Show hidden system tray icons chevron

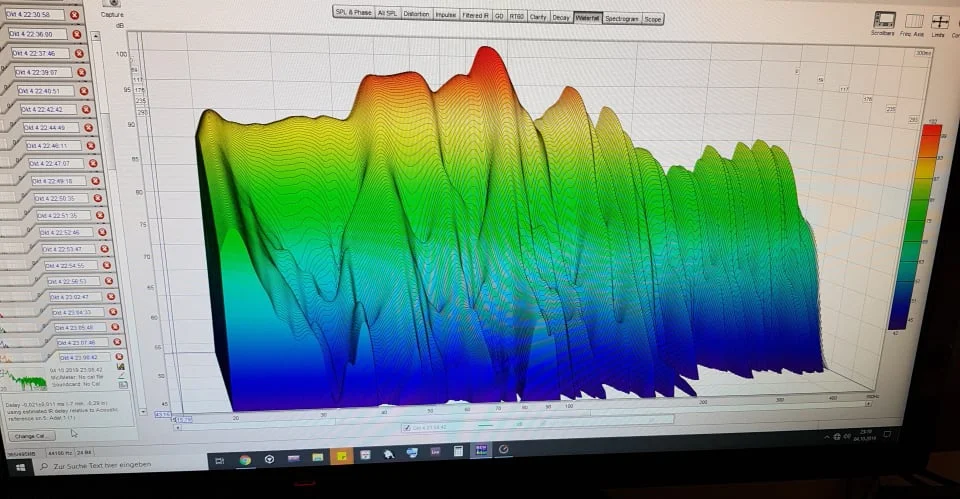pos(827,437)
